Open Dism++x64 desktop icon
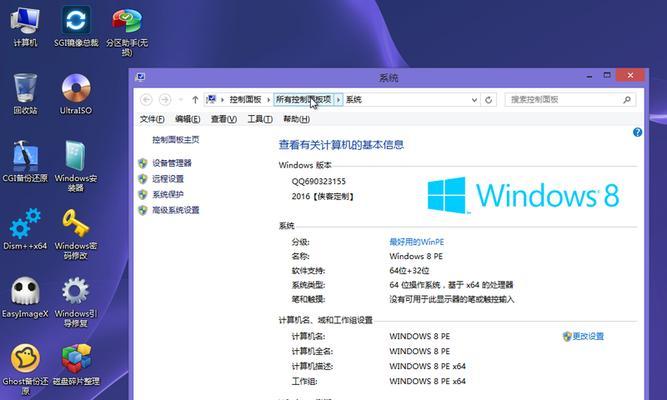The image size is (667, 400). pos(25,229)
